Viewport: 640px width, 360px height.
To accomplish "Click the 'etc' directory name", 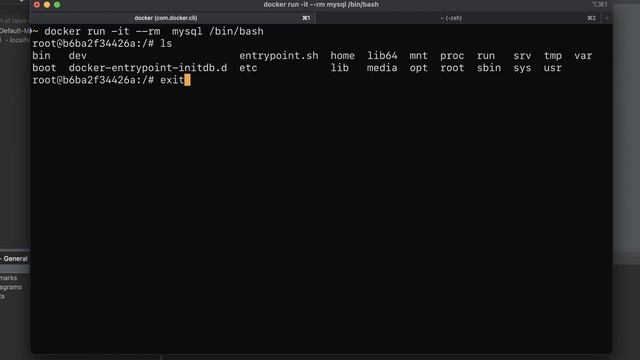I will click(x=248, y=68).
